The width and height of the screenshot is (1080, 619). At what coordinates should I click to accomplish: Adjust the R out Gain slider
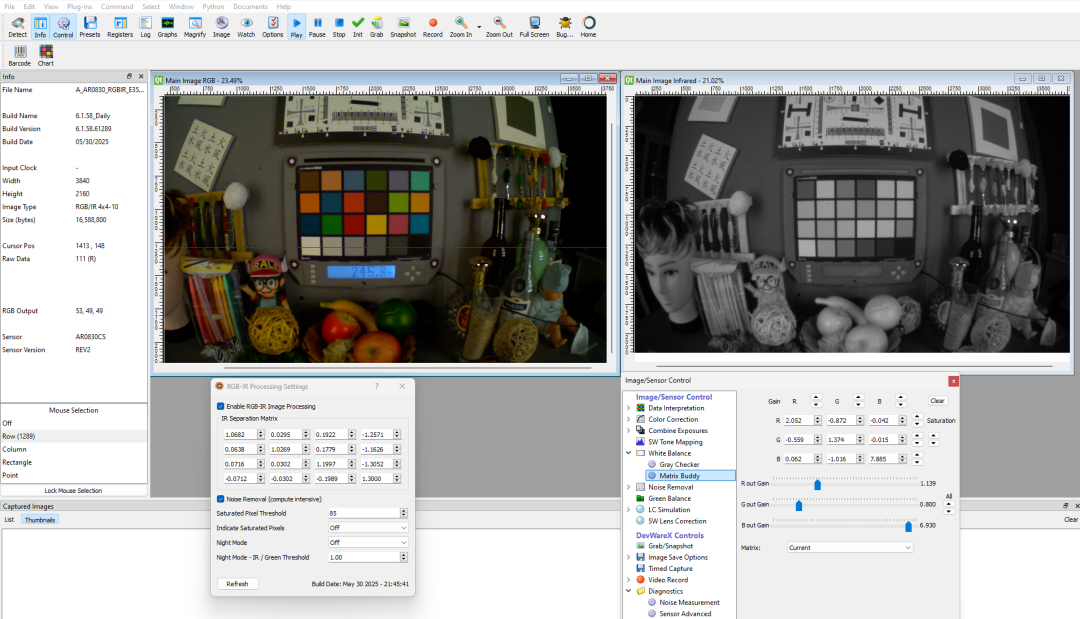(818, 484)
